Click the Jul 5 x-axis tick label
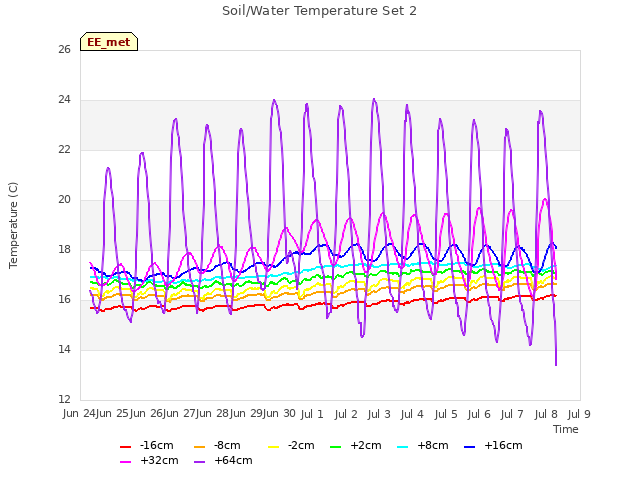The height and width of the screenshot is (480, 640). 446,414
